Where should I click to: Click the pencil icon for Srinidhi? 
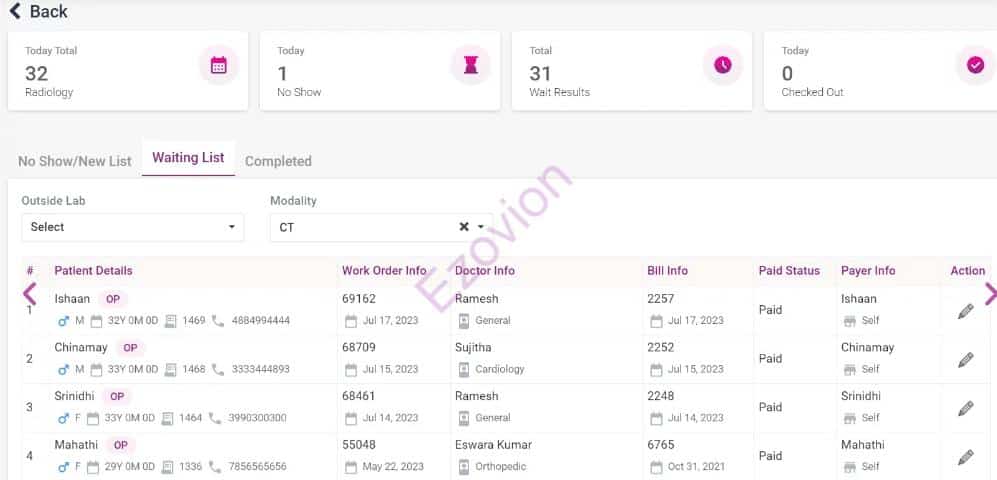965,408
